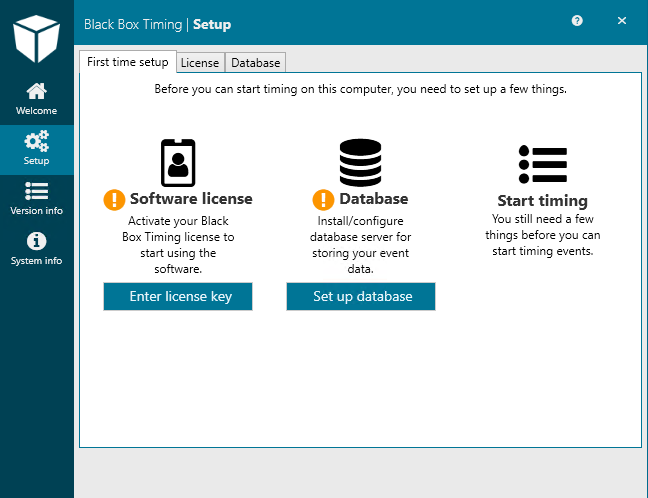Switch to the Database tab
This screenshot has height=498, width=648.
coord(255,63)
